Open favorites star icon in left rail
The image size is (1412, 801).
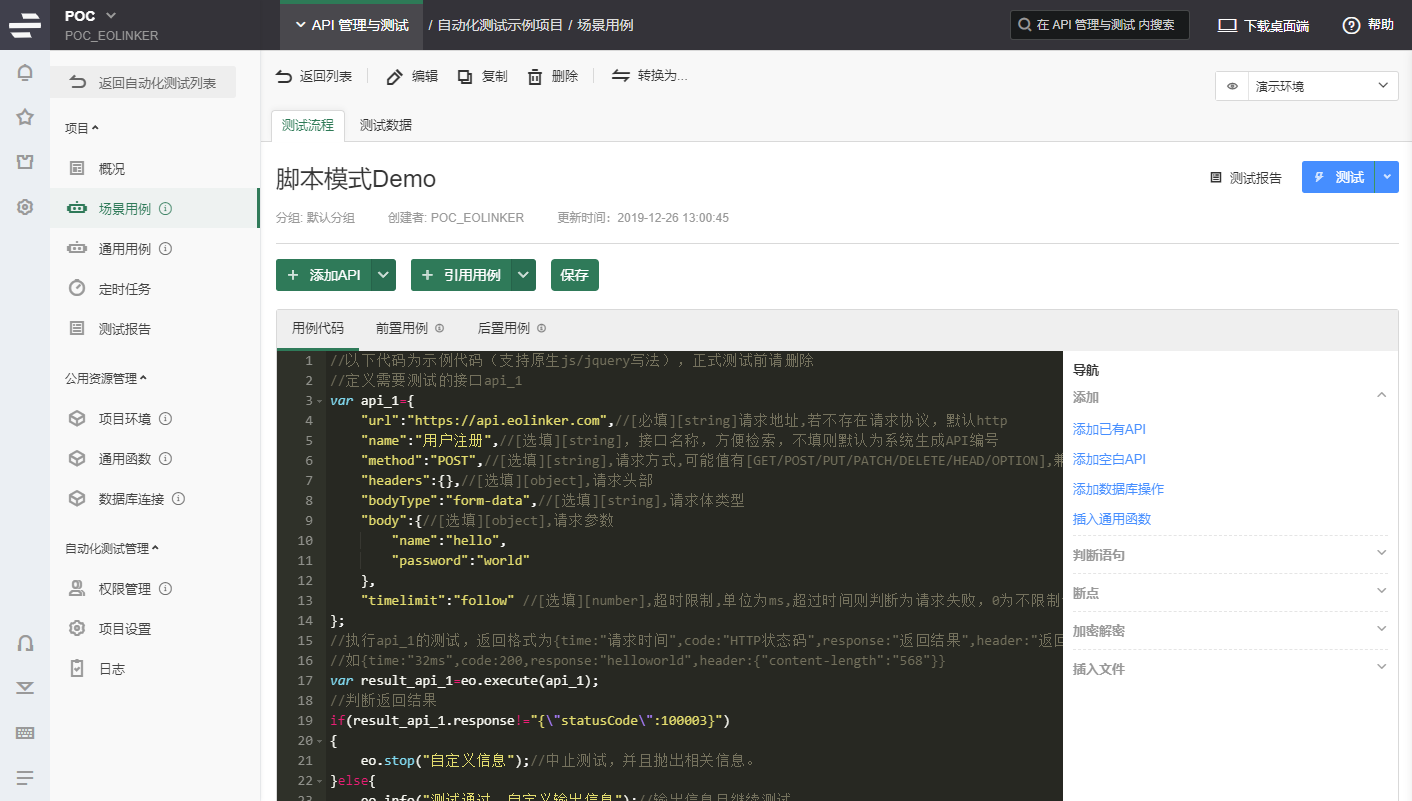click(25, 117)
